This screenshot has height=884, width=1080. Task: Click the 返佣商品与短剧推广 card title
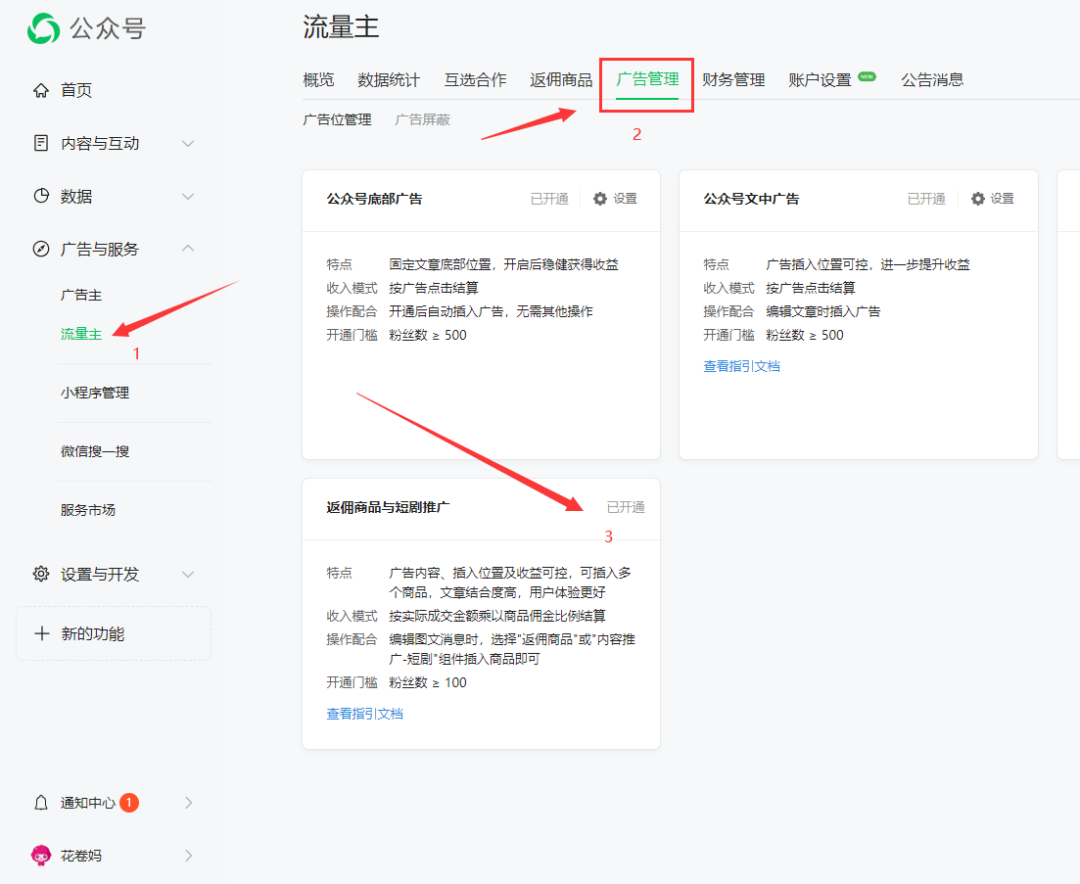pos(388,508)
